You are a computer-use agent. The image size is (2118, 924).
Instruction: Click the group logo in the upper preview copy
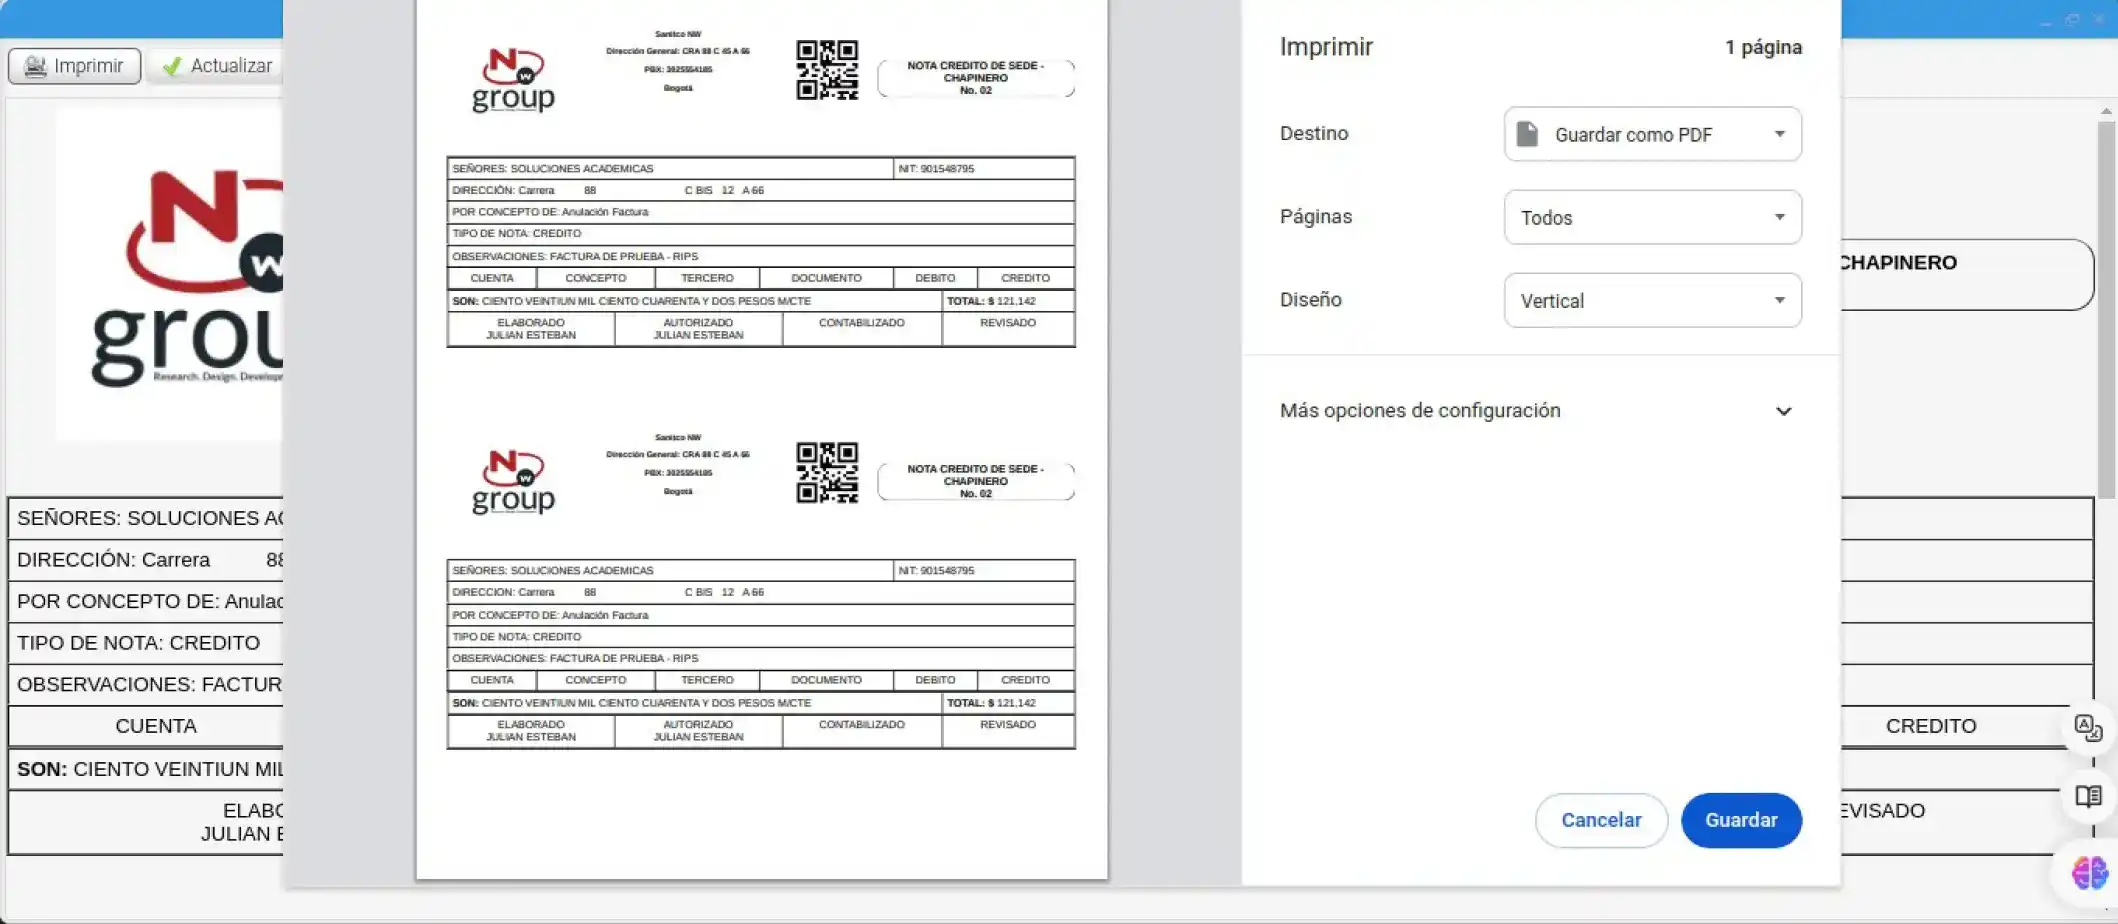tap(512, 80)
